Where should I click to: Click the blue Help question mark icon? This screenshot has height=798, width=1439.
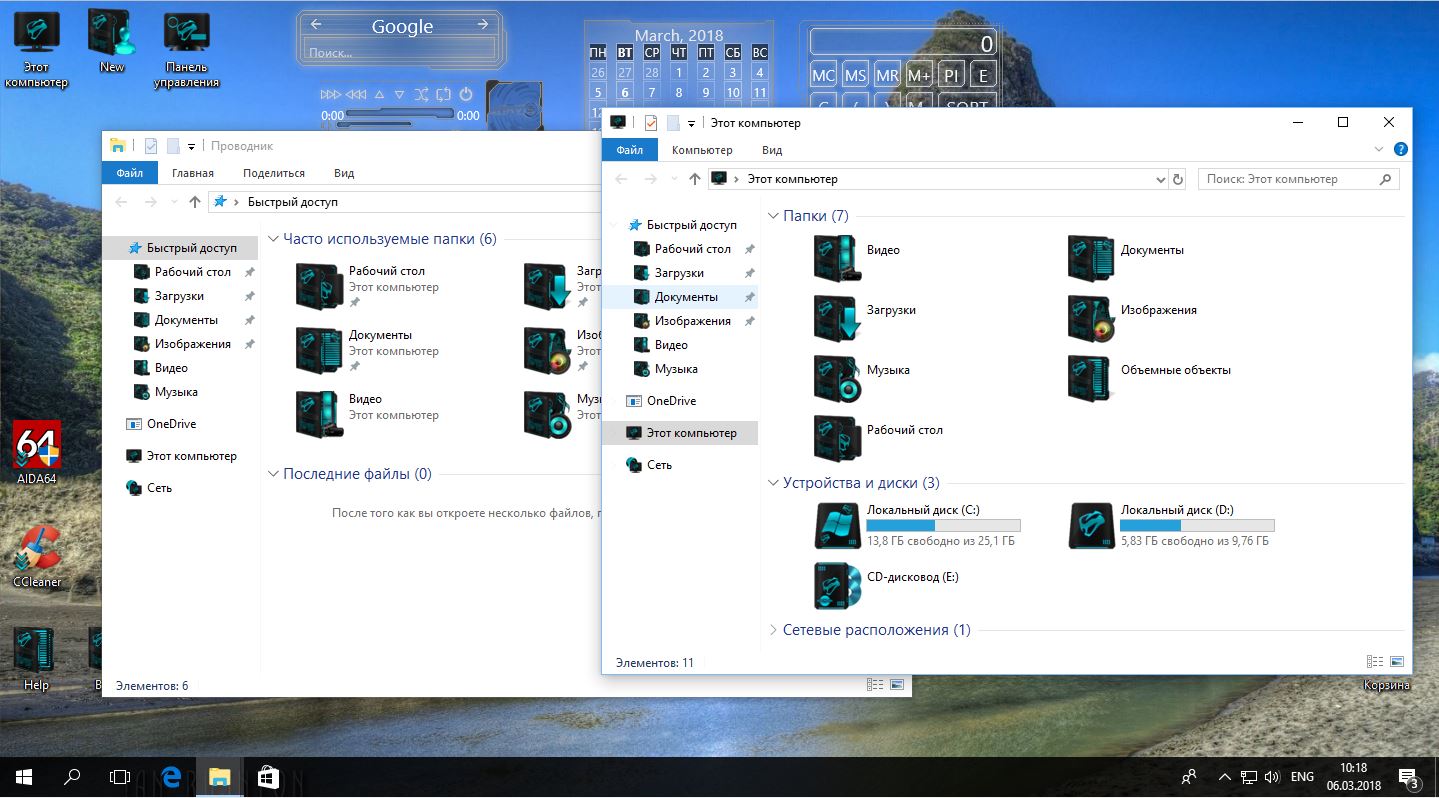(1401, 150)
